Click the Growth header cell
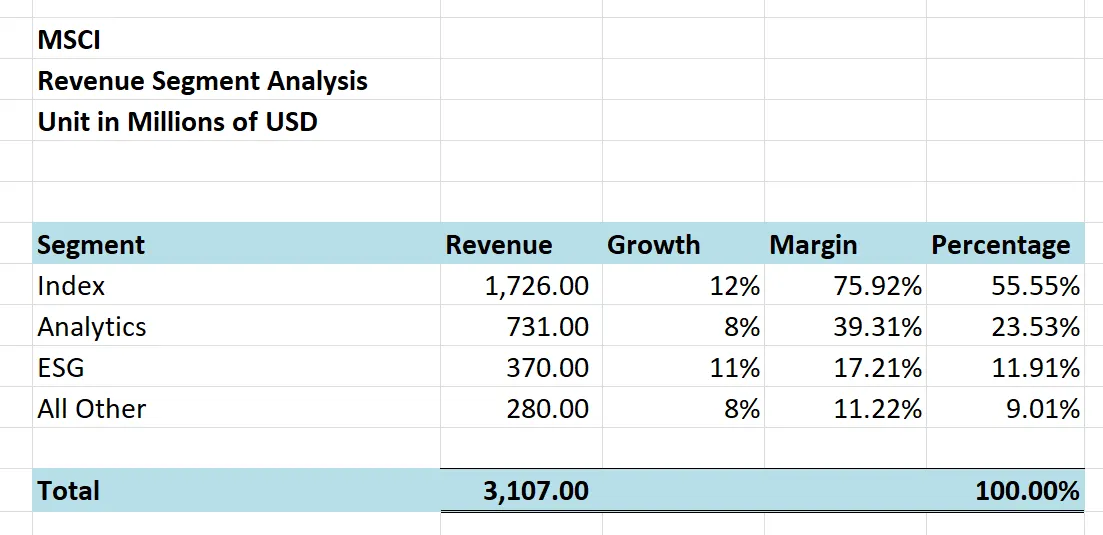This screenshot has width=1103, height=535. click(654, 245)
